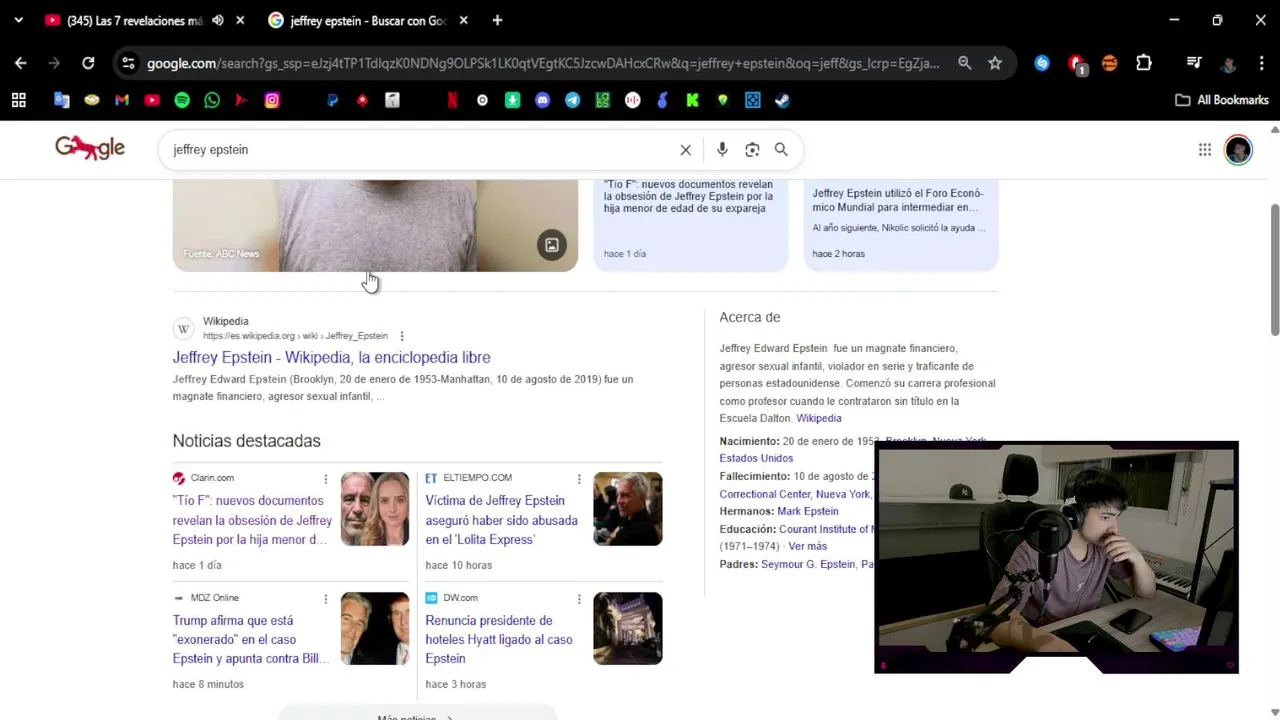This screenshot has height=720, width=1280.
Task: Search by image with Google Lens
Action: [752, 150]
